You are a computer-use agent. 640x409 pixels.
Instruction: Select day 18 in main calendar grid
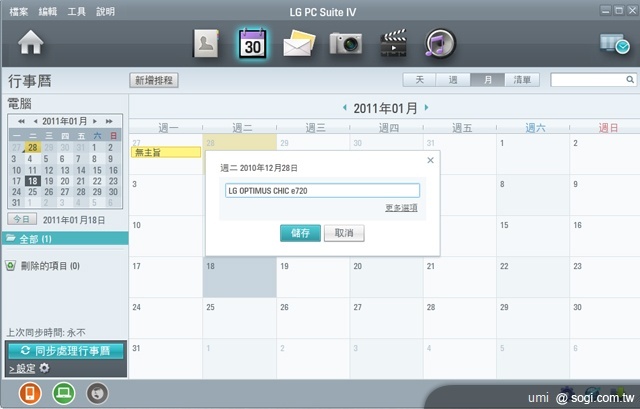(240, 277)
